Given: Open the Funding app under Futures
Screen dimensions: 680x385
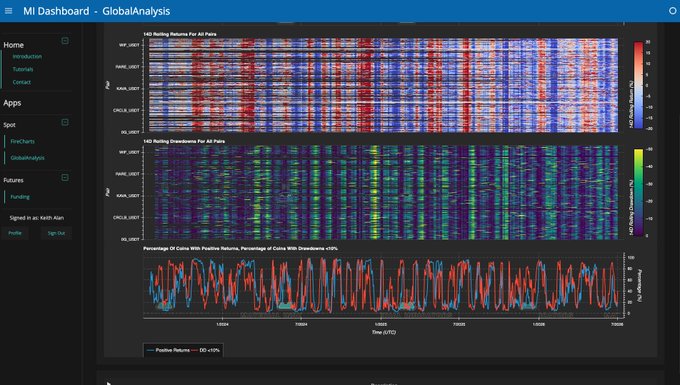Looking at the screenshot, I should pos(20,197).
